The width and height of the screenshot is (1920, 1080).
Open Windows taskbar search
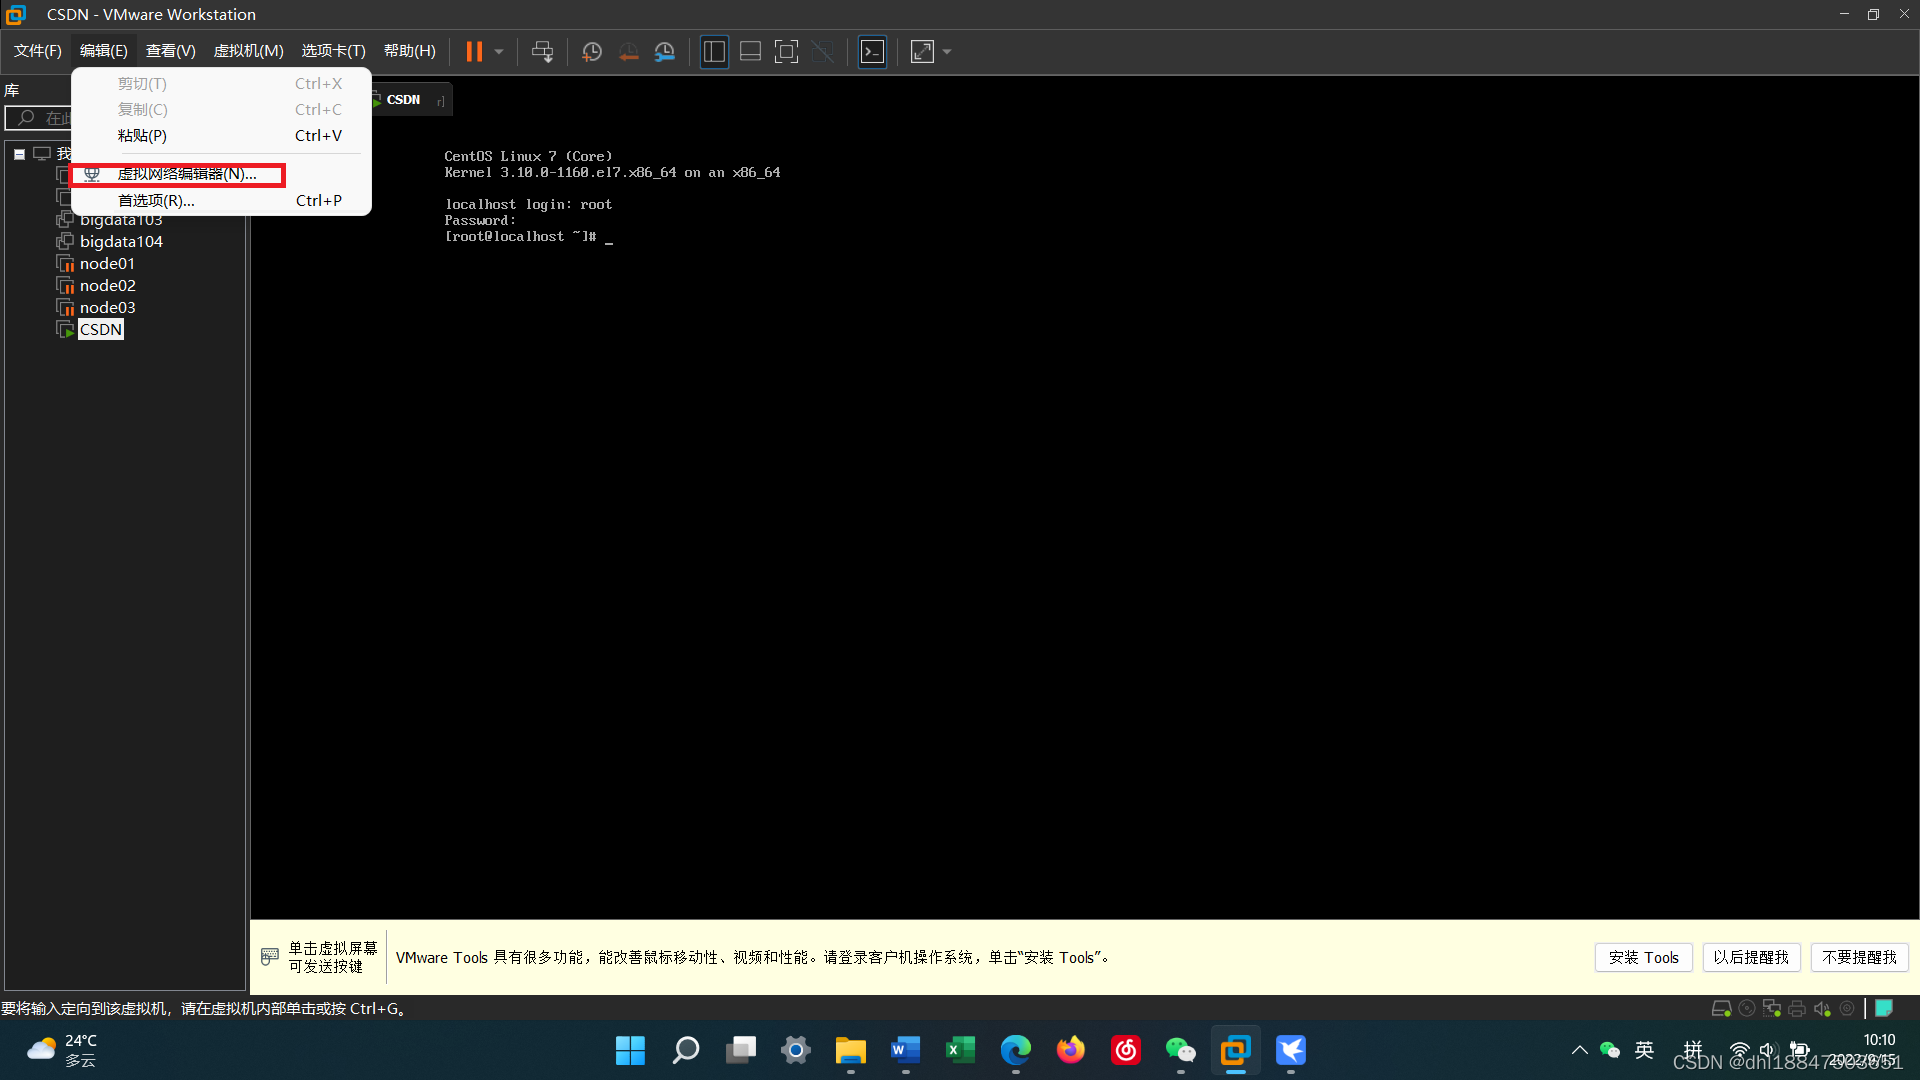coord(685,1050)
